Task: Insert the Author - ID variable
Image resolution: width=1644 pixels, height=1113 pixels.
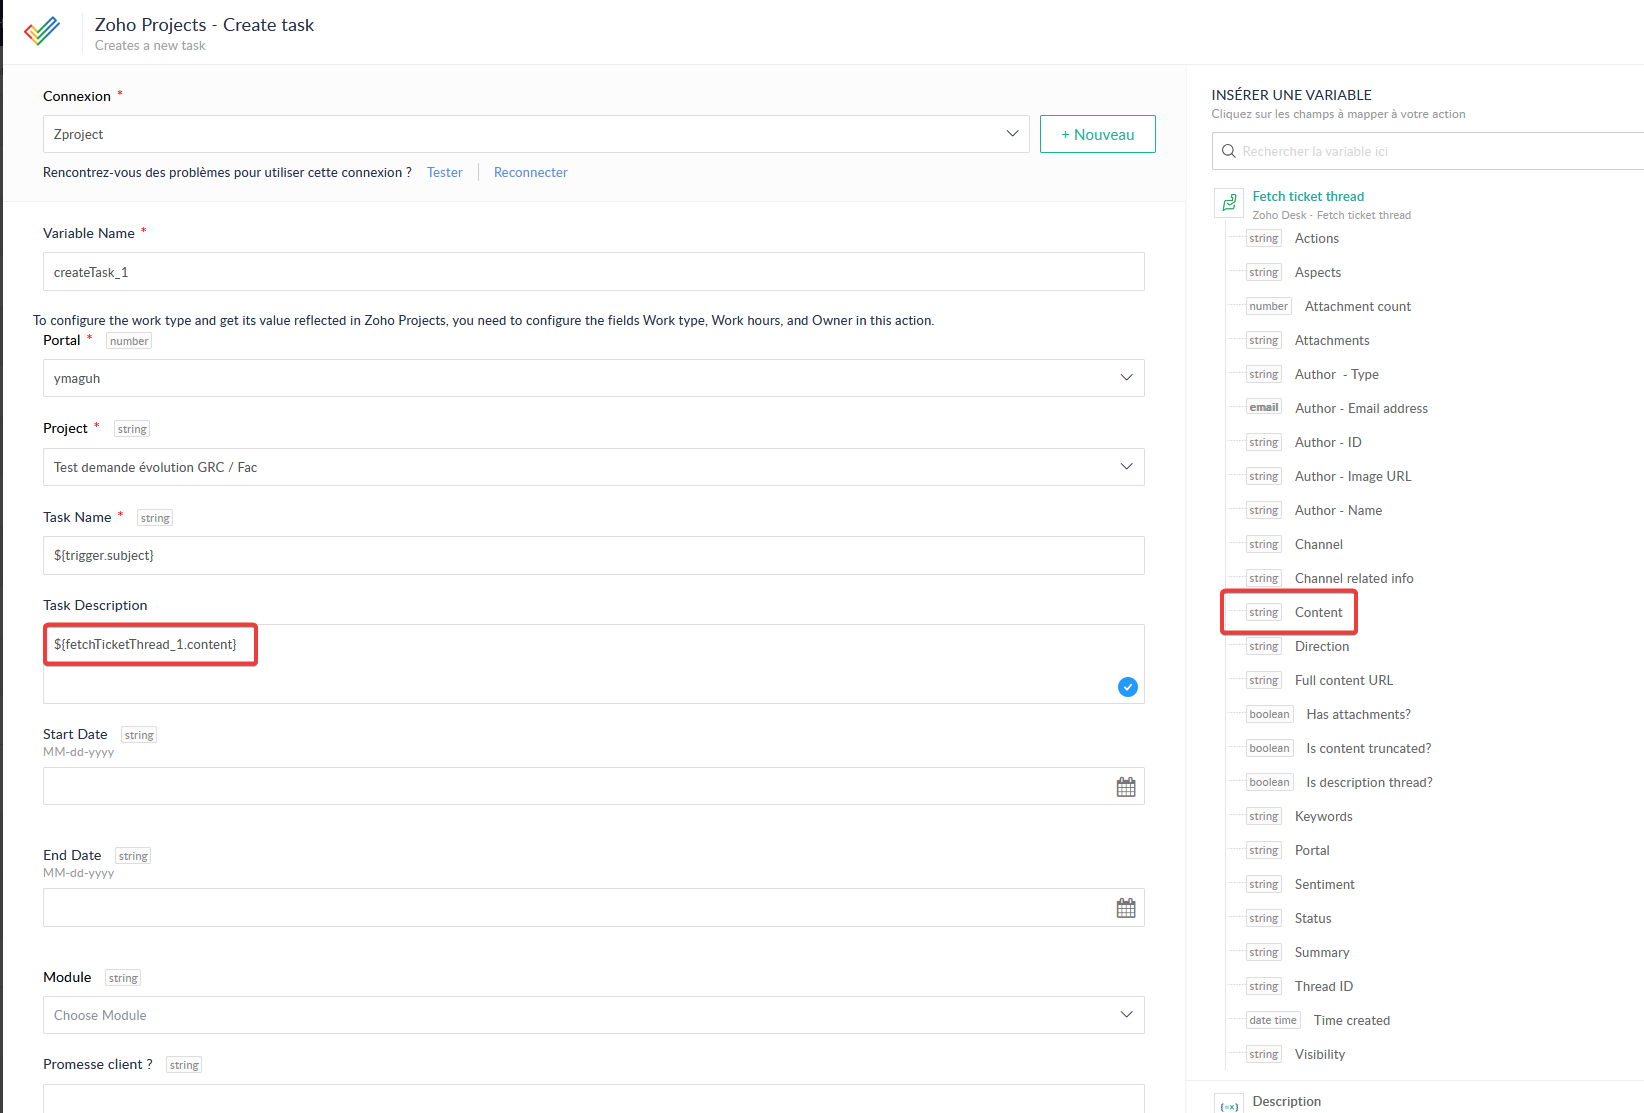Action: click(1328, 442)
